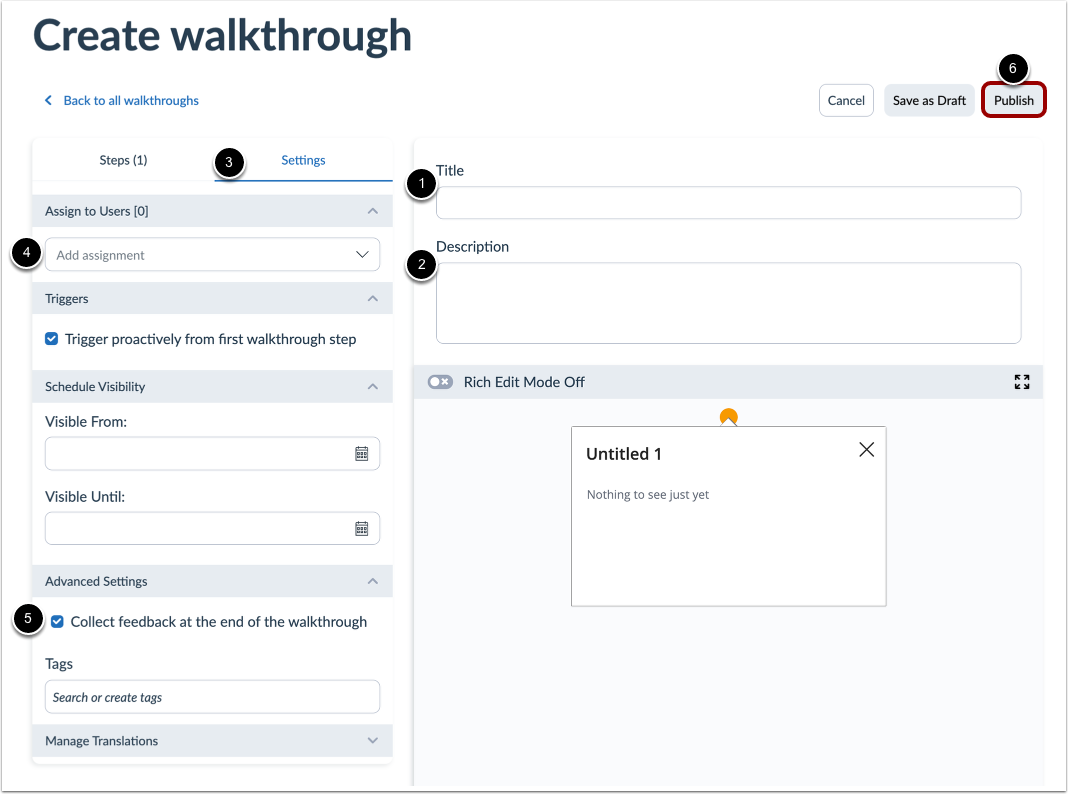The width and height of the screenshot is (1068, 794).
Task: Disable trigger proactively from first walkthrough step
Action: [51, 338]
